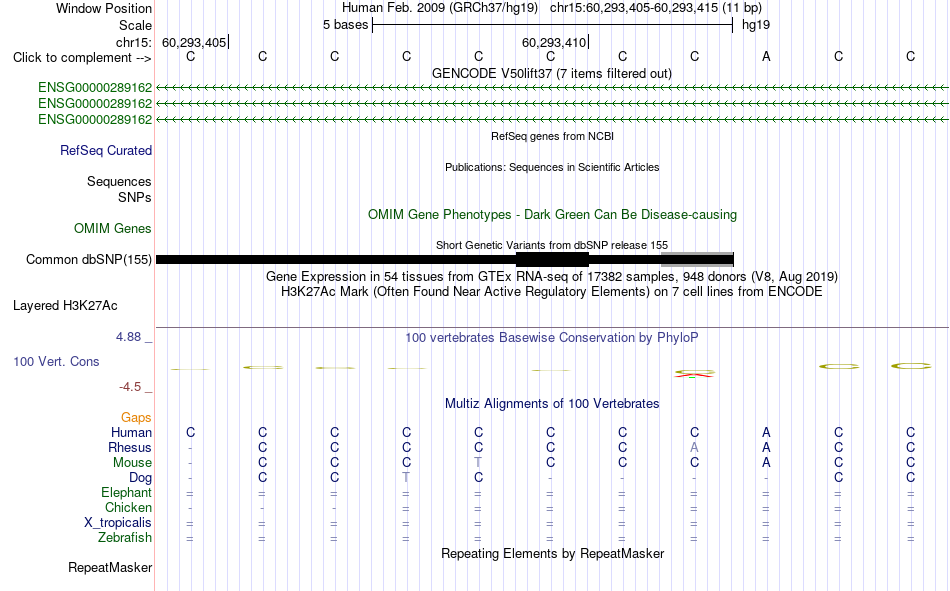Select the Mouse species label
This screenshot has width=950, height=591.
(x=132, y=462)
